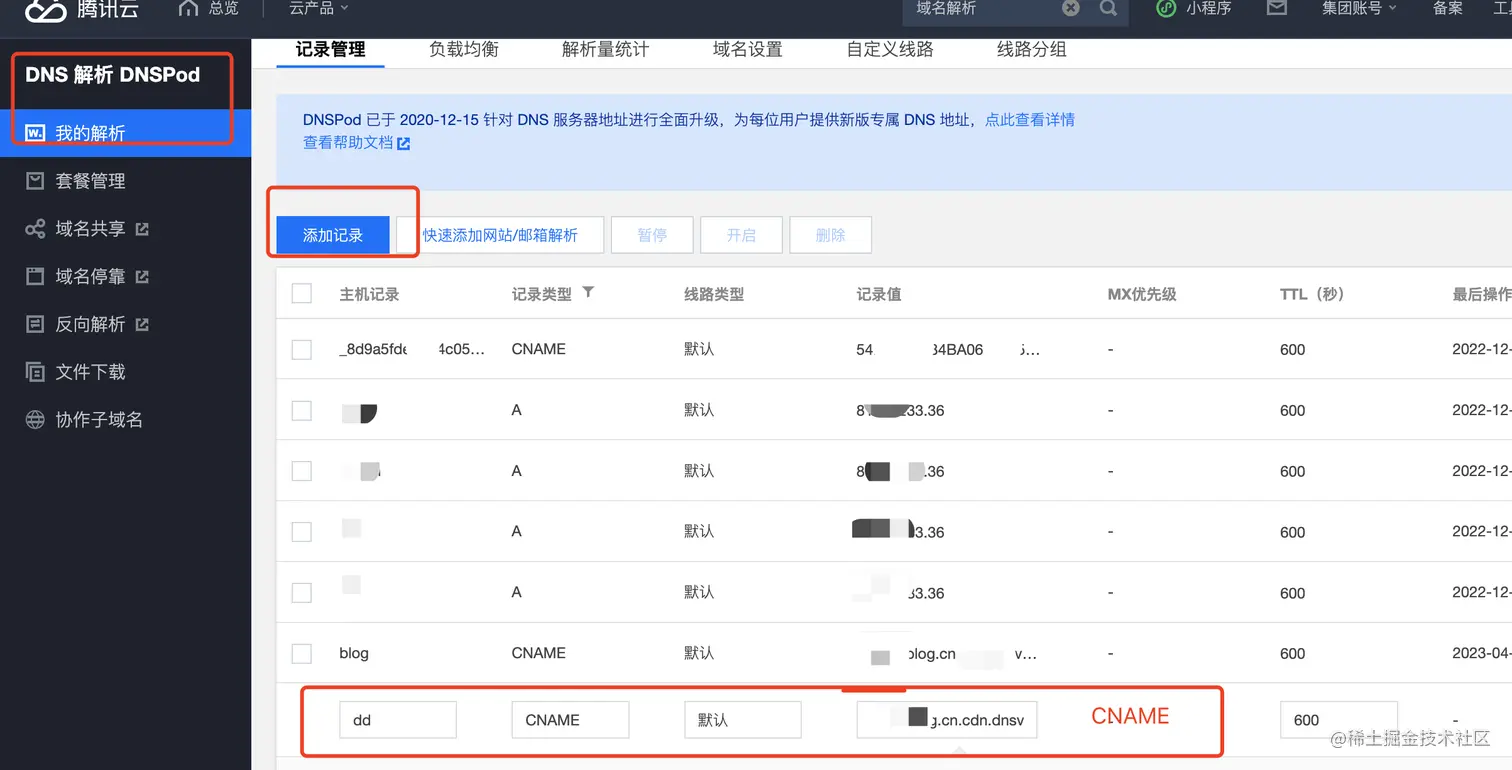
Task: Click the 添加记录 button
Action: (333, 235)
